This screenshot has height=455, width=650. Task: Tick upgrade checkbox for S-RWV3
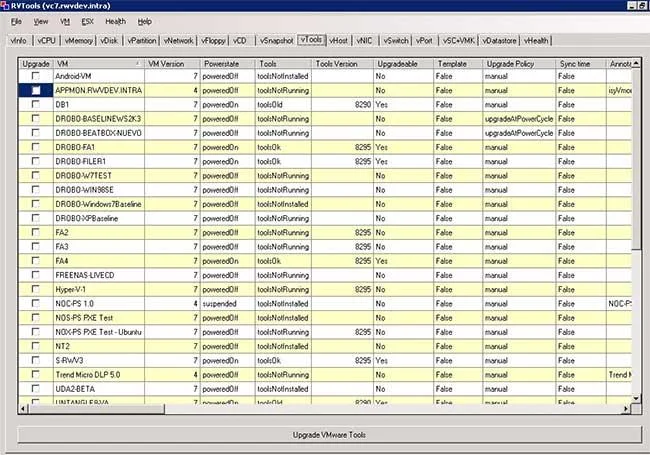(x=36, y=360)
